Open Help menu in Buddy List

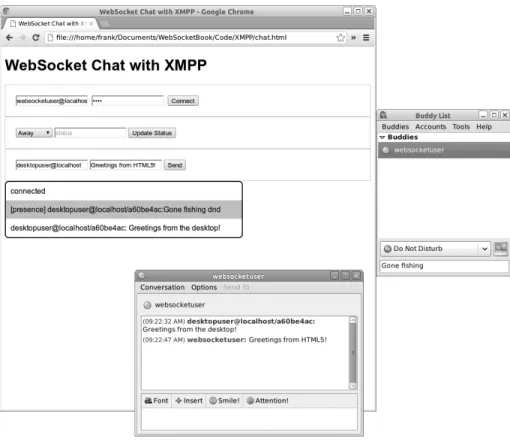coord(484,127)
